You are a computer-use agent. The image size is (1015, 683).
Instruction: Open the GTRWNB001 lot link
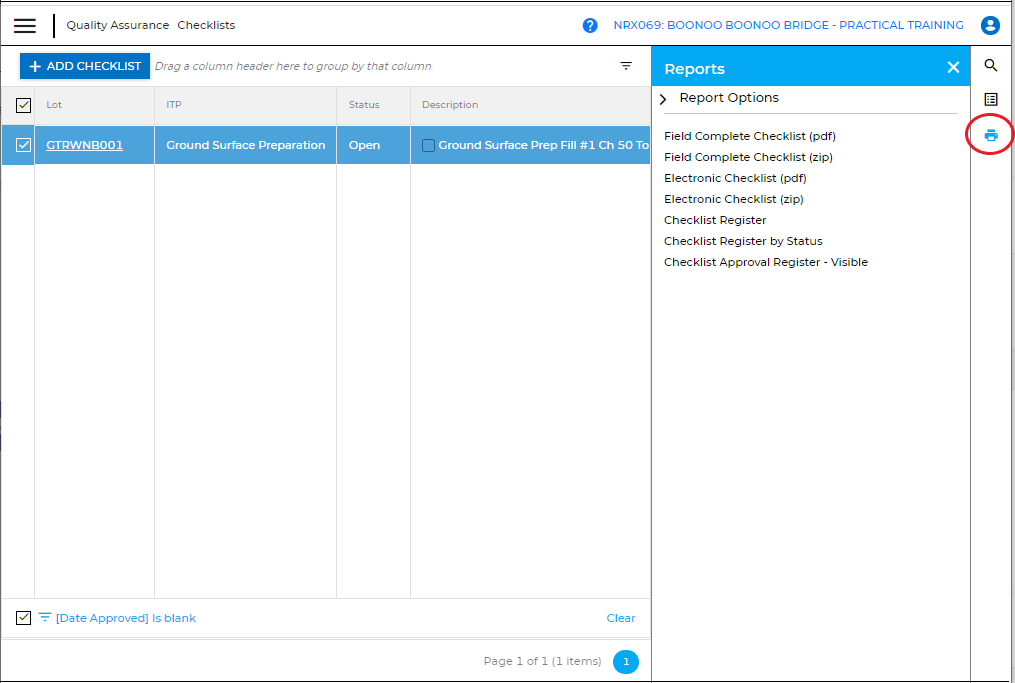tap(85, 145)
